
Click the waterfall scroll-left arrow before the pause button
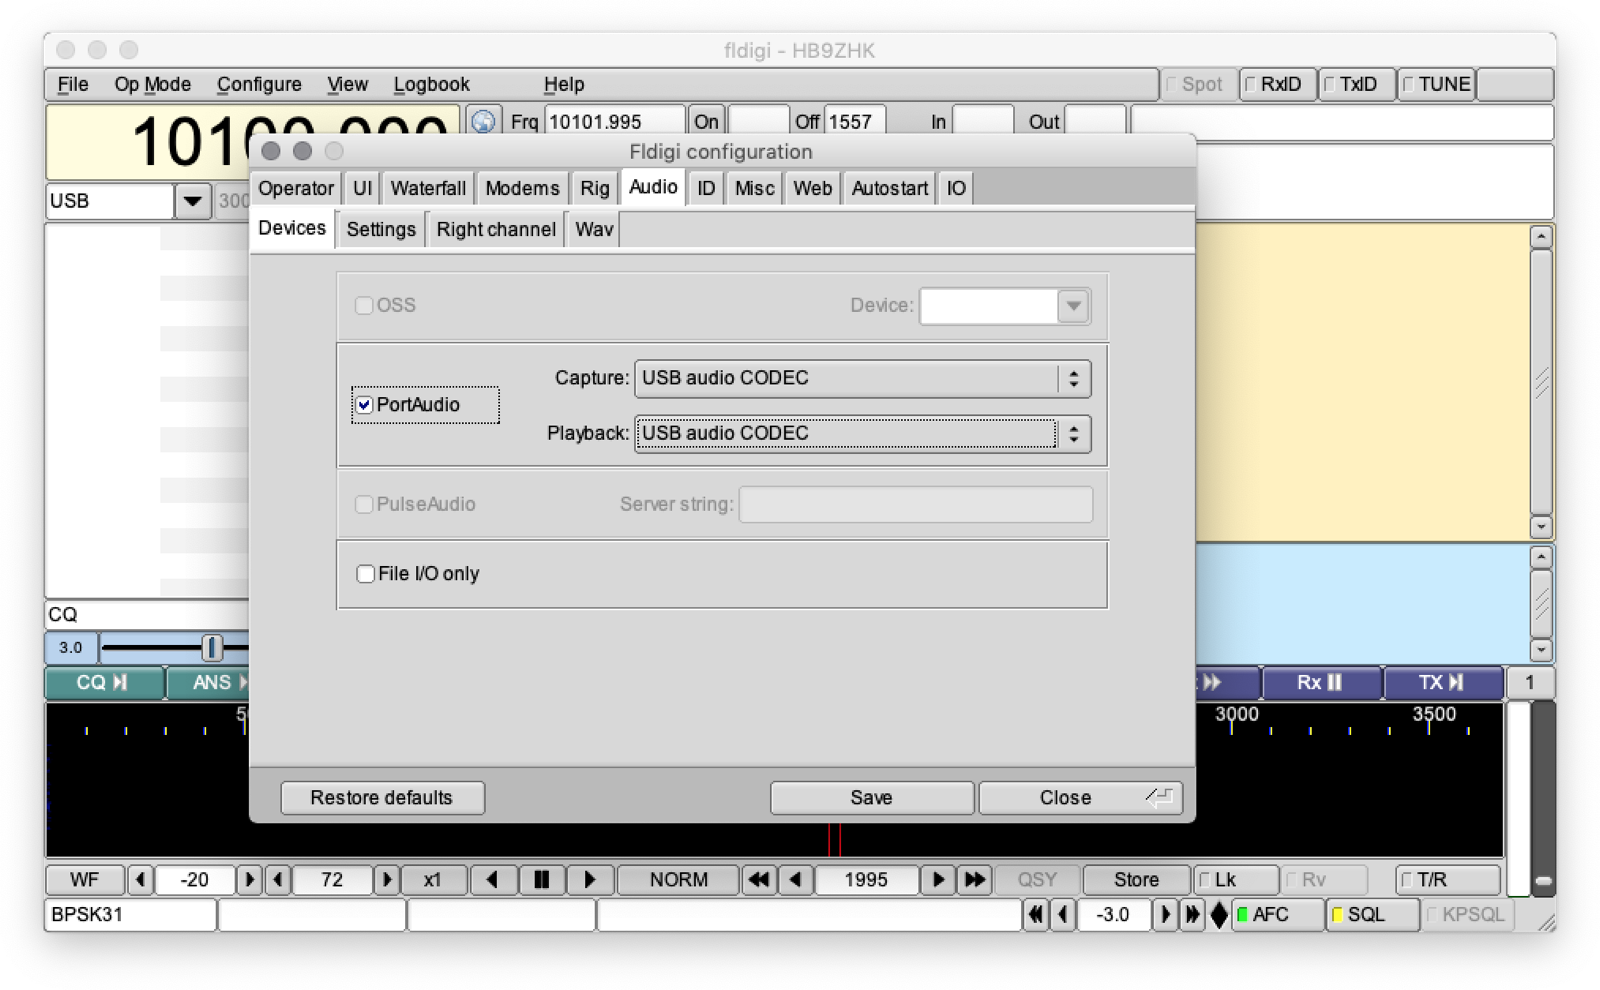[x=492, y=880]
